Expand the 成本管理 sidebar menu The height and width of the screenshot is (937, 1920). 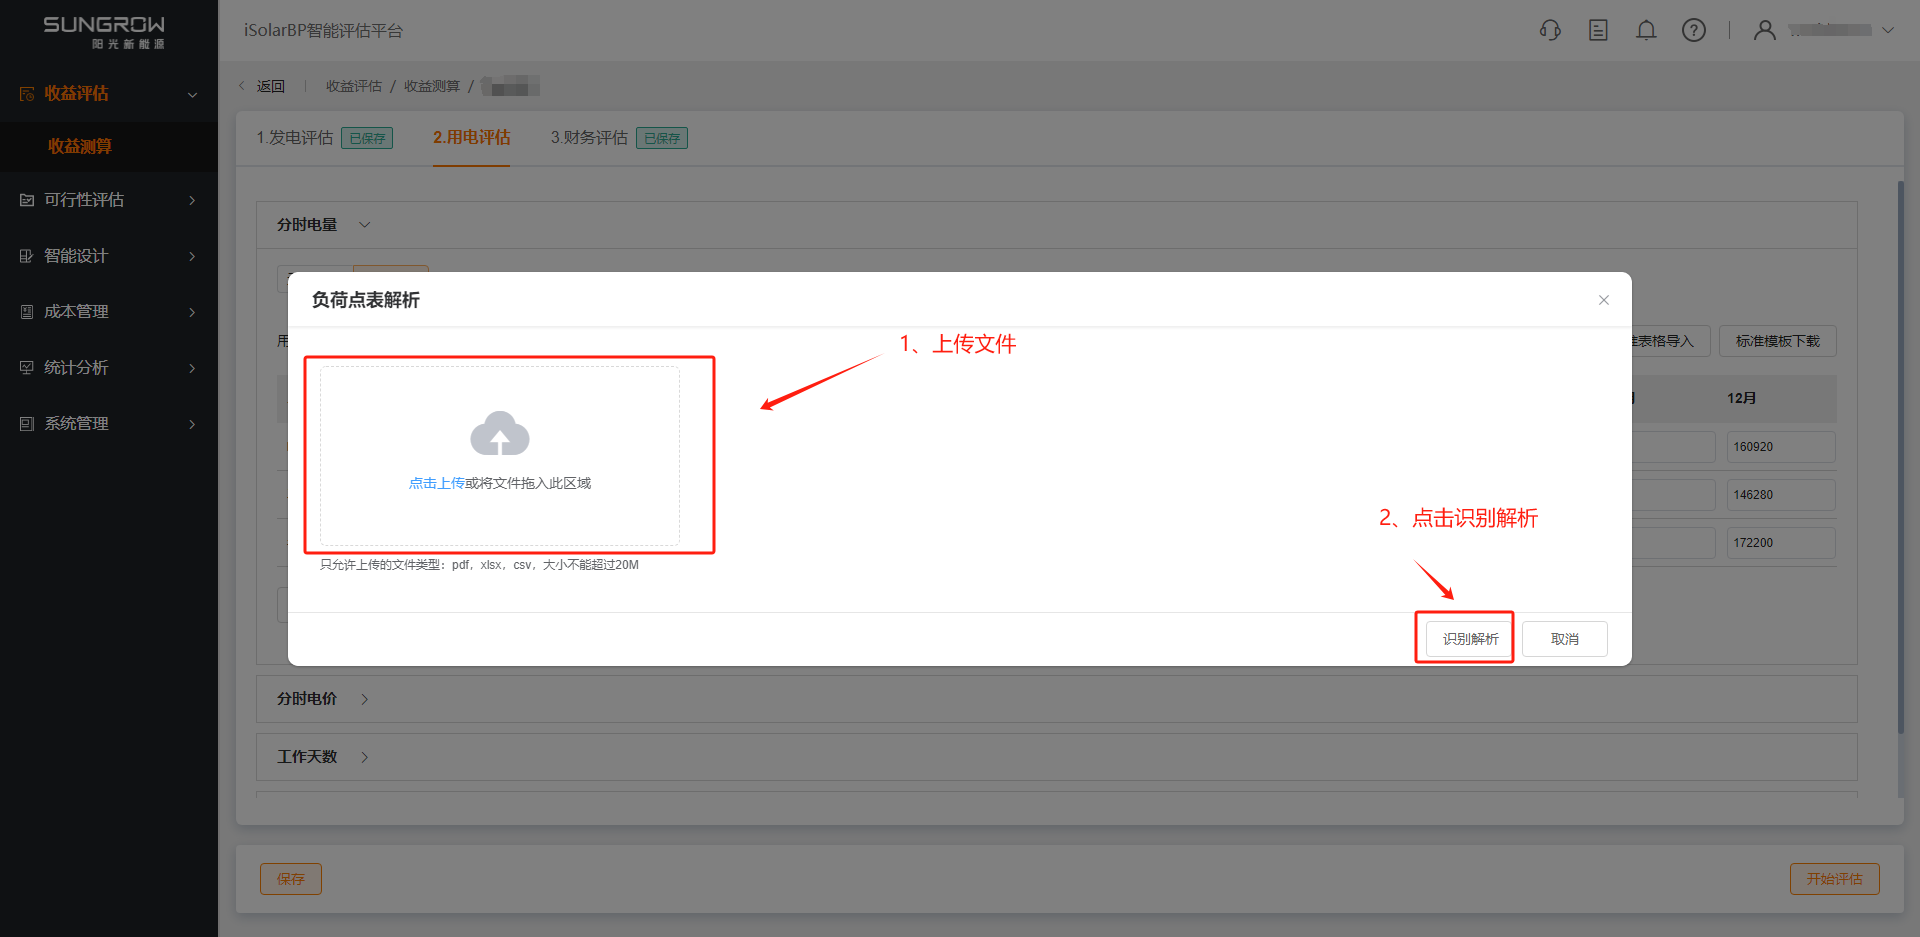coord(108,312)
